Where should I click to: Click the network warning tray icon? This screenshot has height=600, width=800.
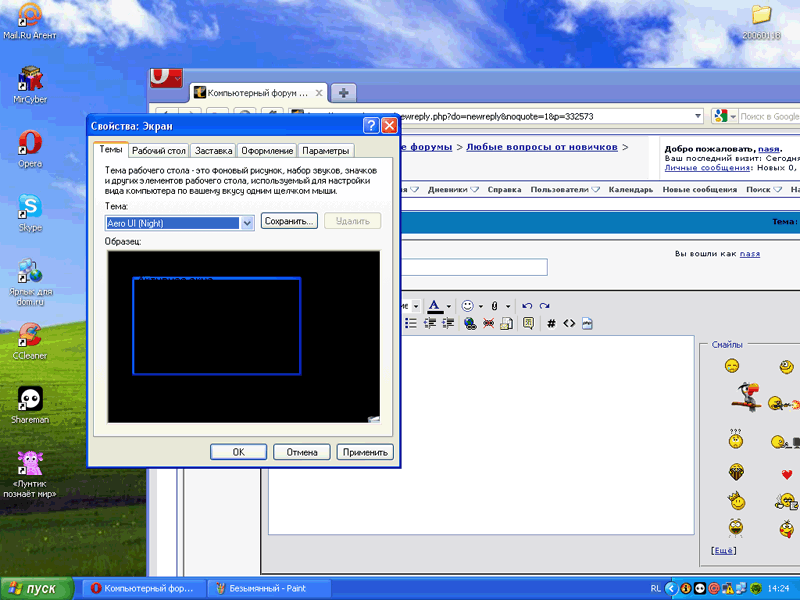(x=727, y=588)
